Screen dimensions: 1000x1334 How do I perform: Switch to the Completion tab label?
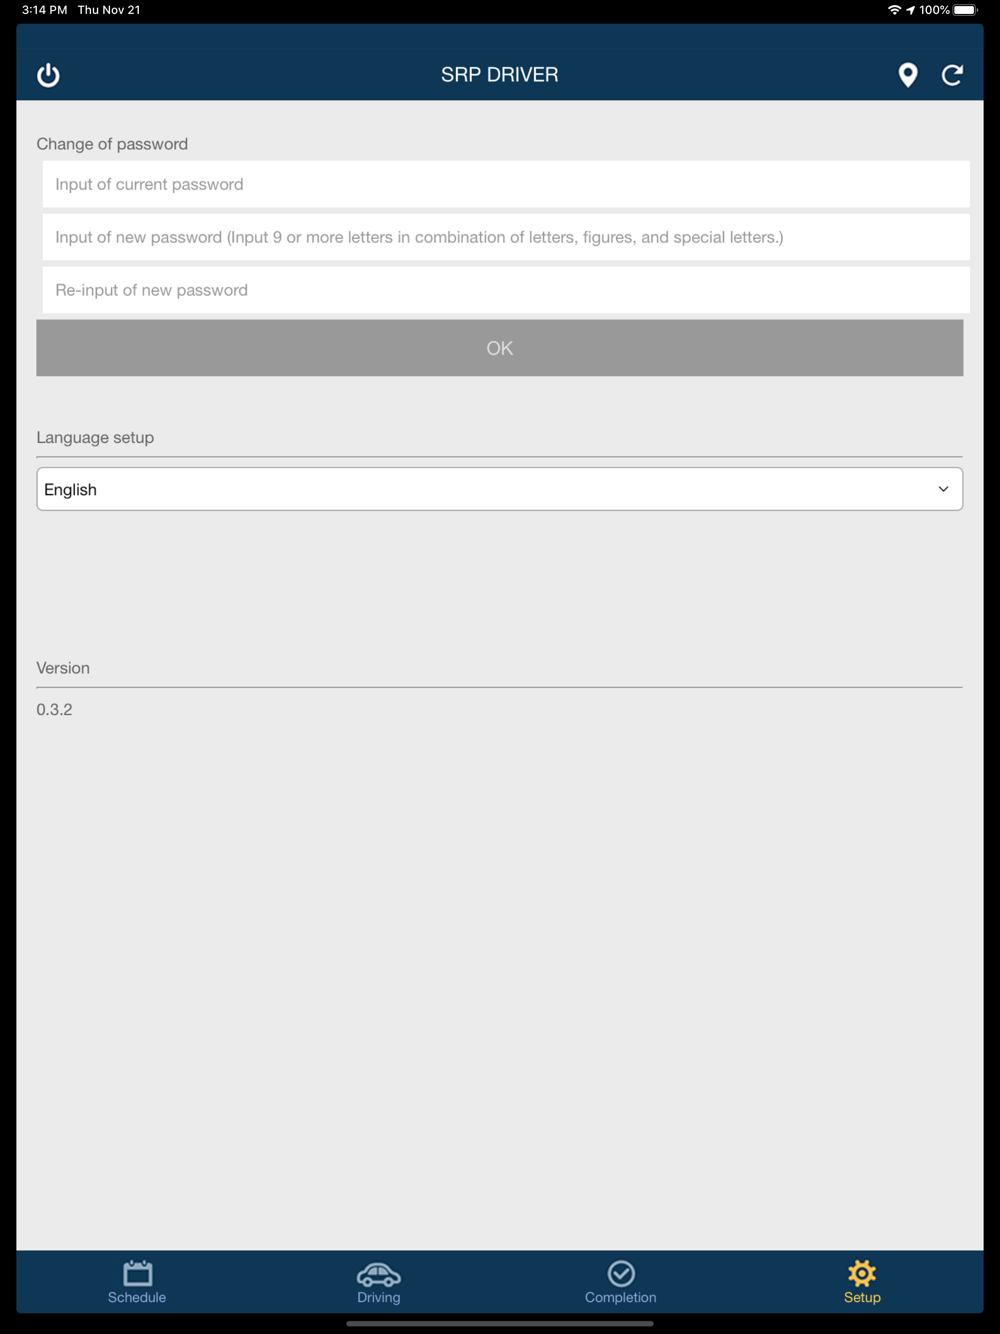click(x=621, y=1297)
